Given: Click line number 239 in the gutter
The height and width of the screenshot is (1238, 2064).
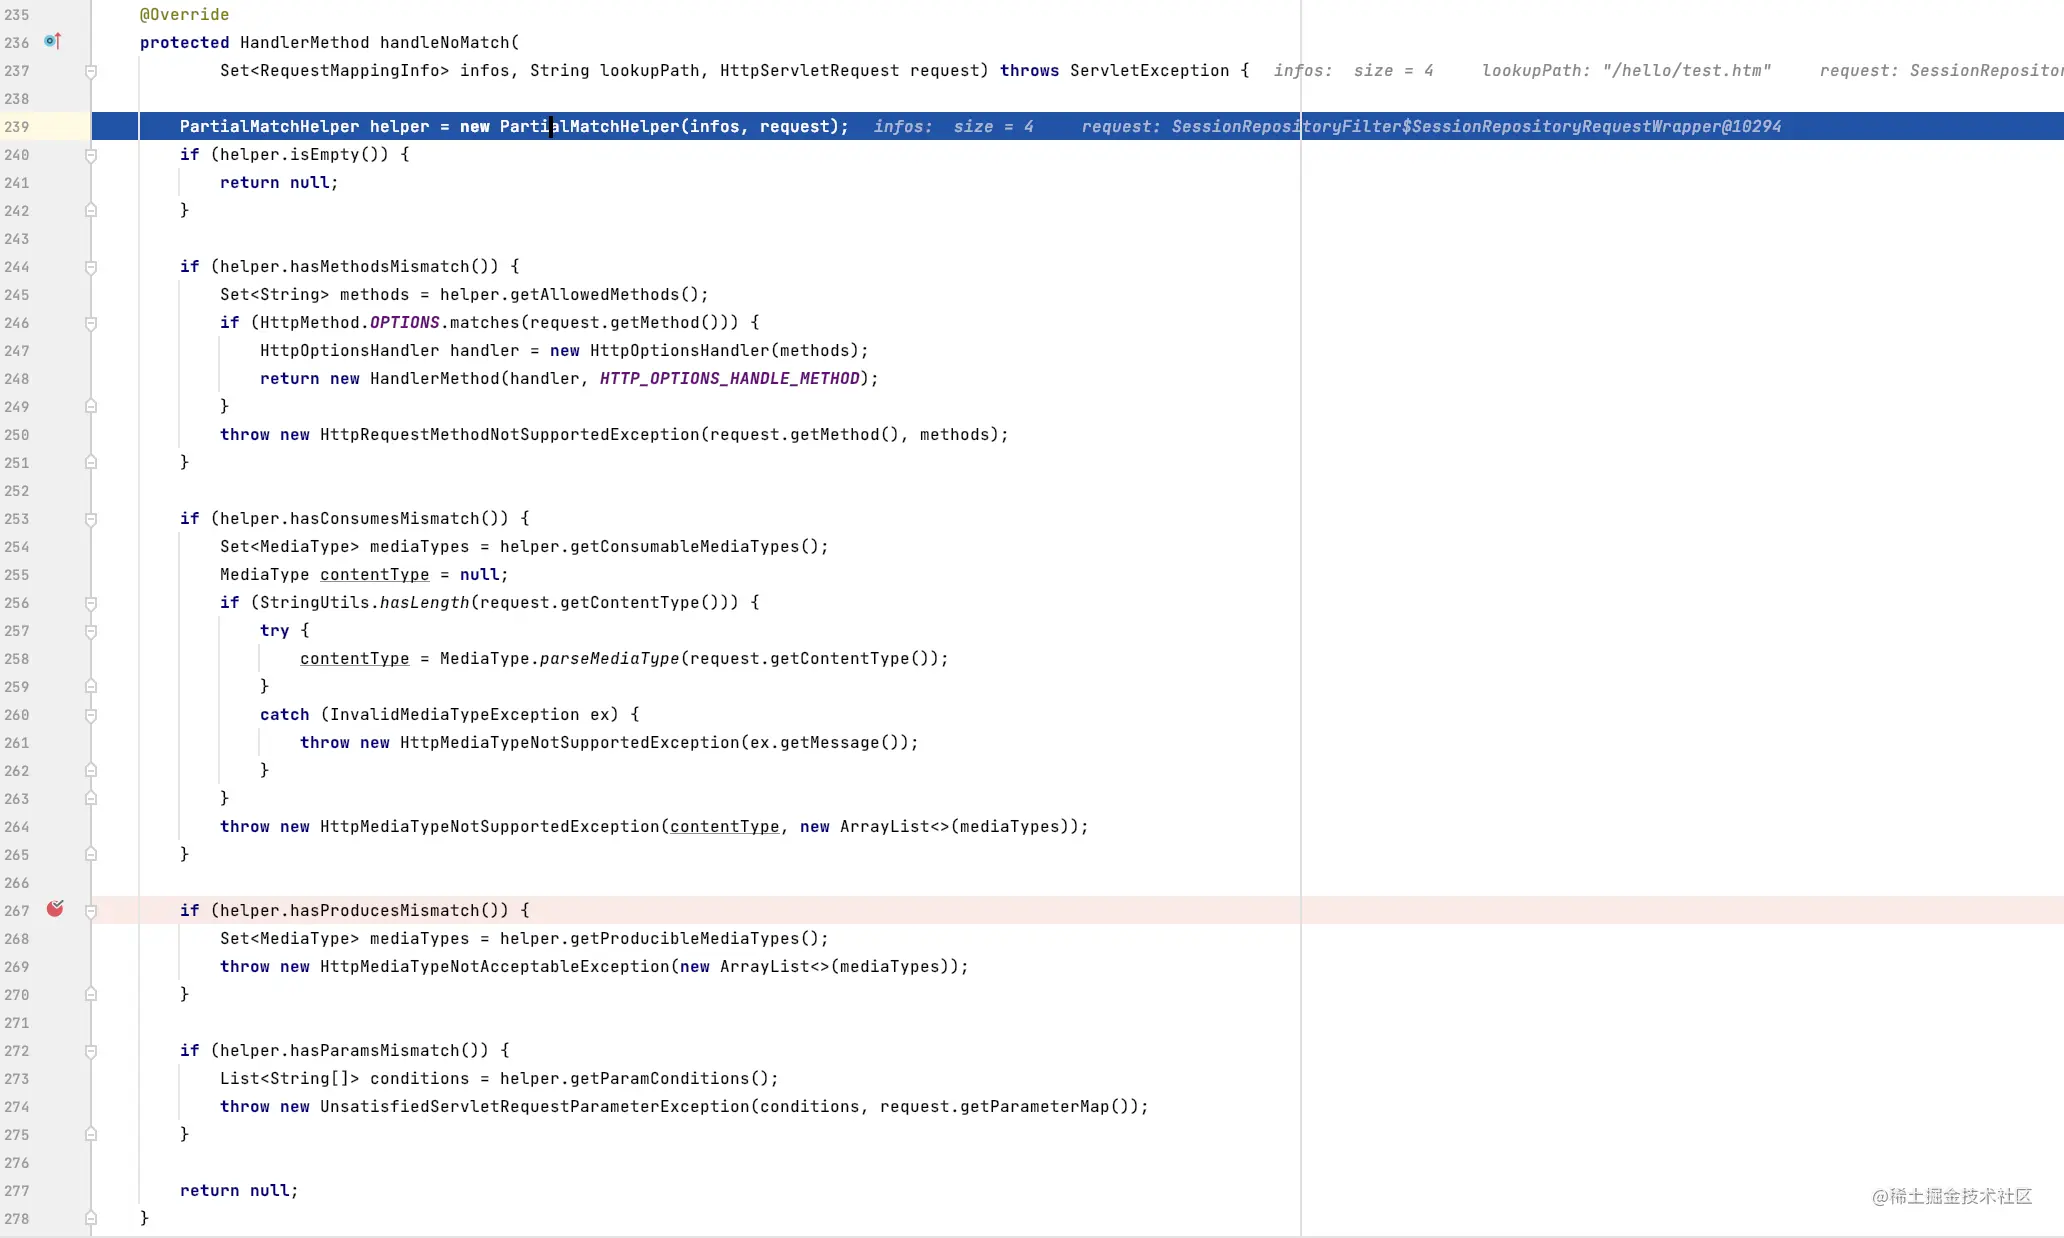Looking at the screenshot, I should [x=17, y=127].
